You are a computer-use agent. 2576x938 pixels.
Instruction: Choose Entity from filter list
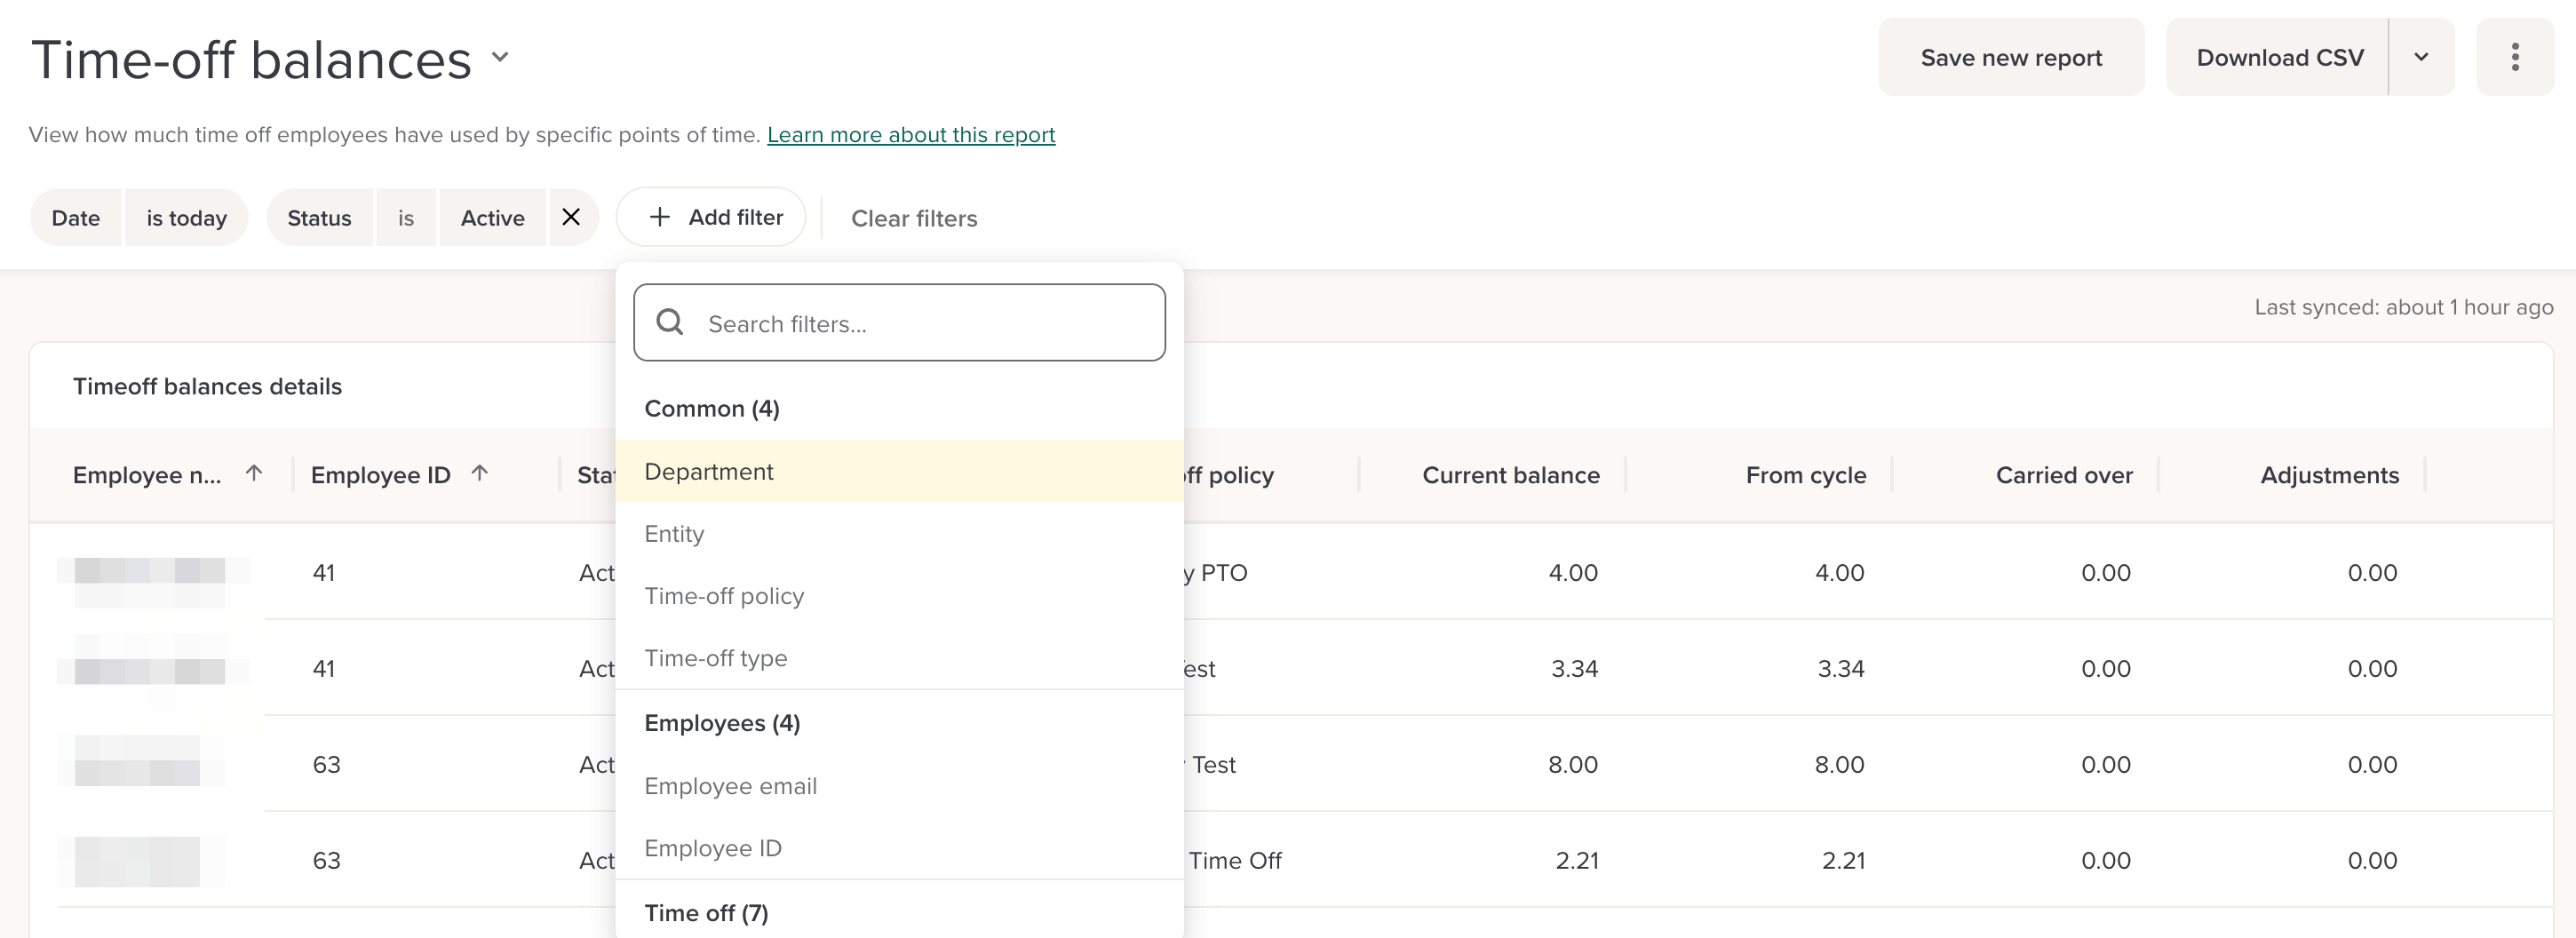tap(674, 534)
